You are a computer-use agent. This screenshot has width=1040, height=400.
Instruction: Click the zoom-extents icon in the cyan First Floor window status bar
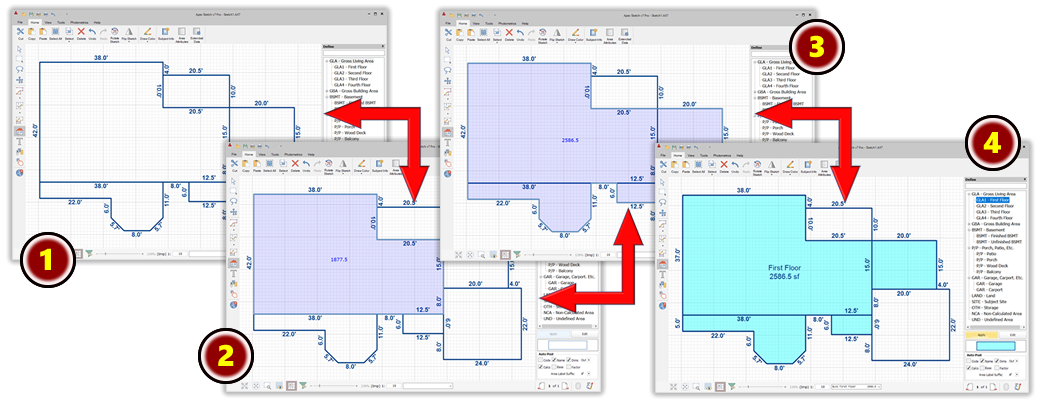pyautogui.click(x=673, y=387)
